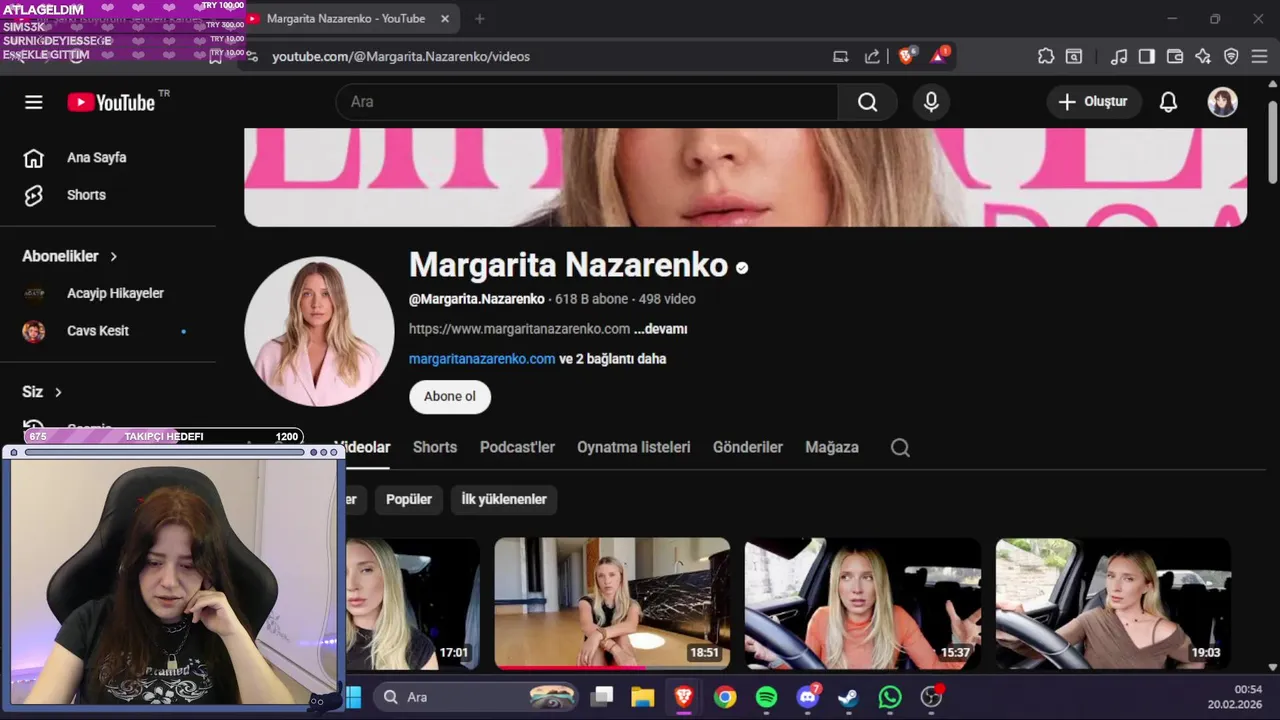Open the YouTube hamburger guide menu

click(34, 102)
